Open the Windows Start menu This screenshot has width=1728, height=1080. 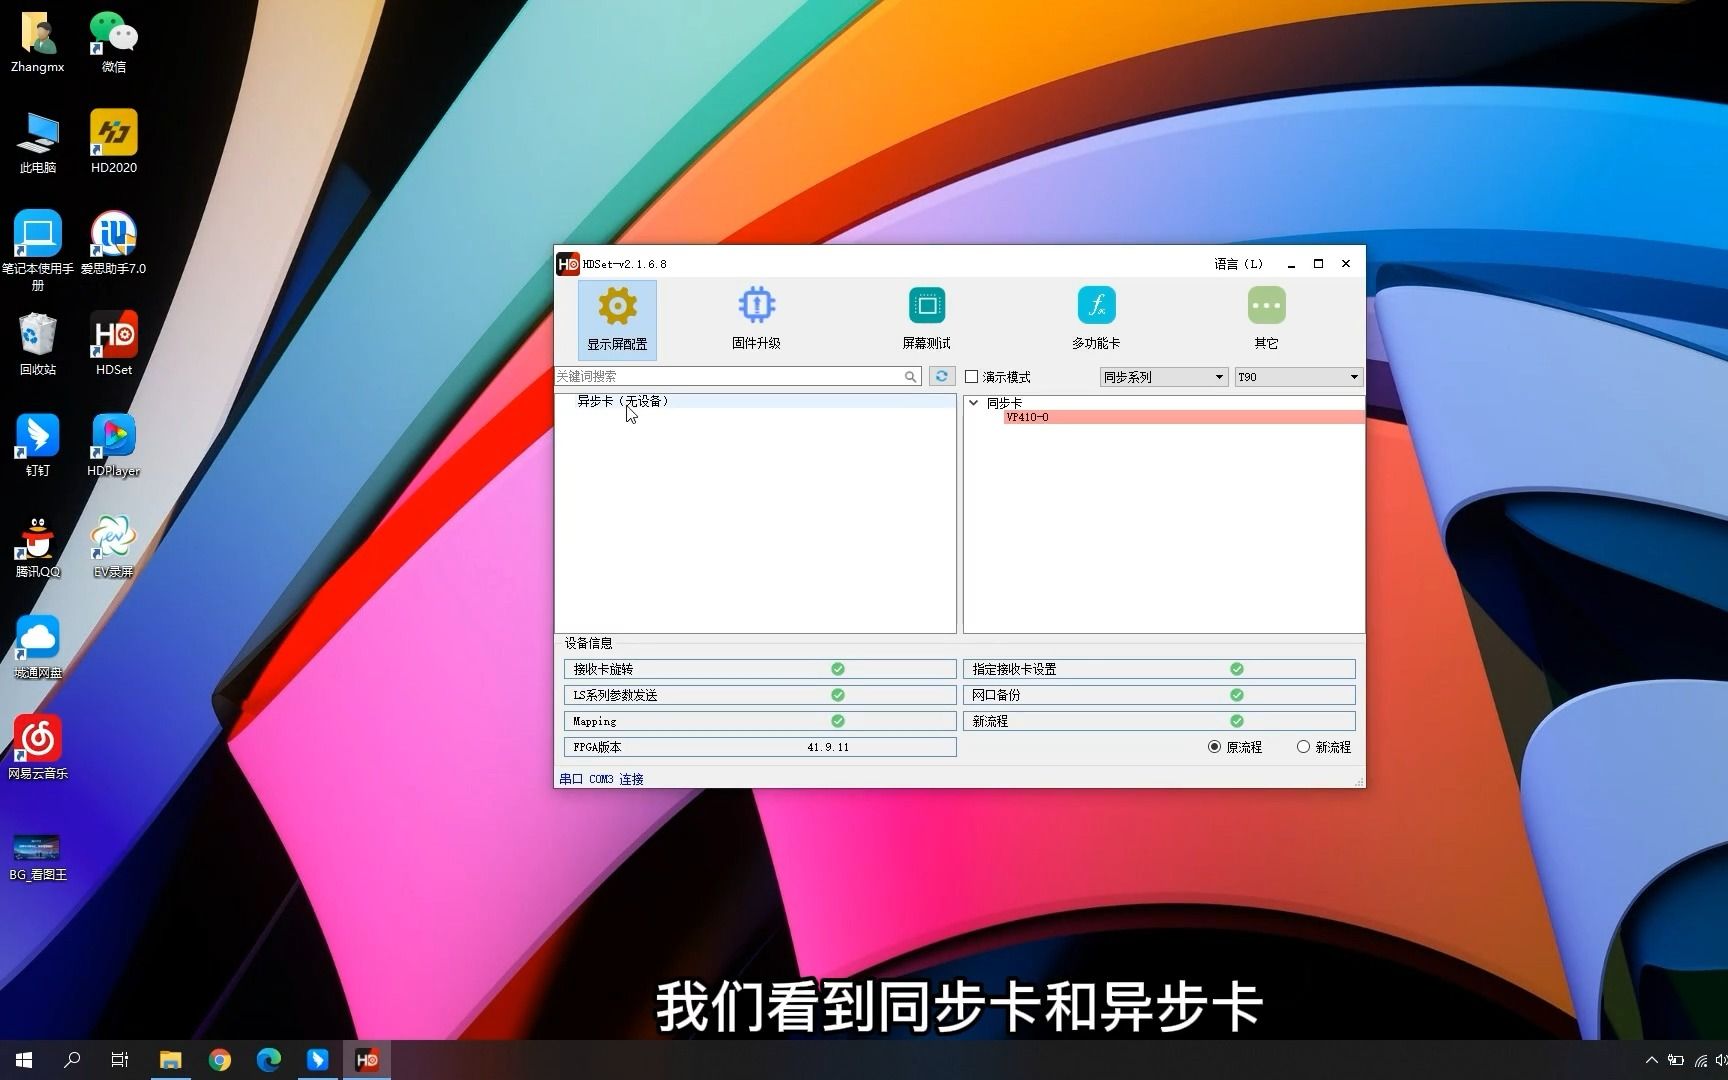24,1060
